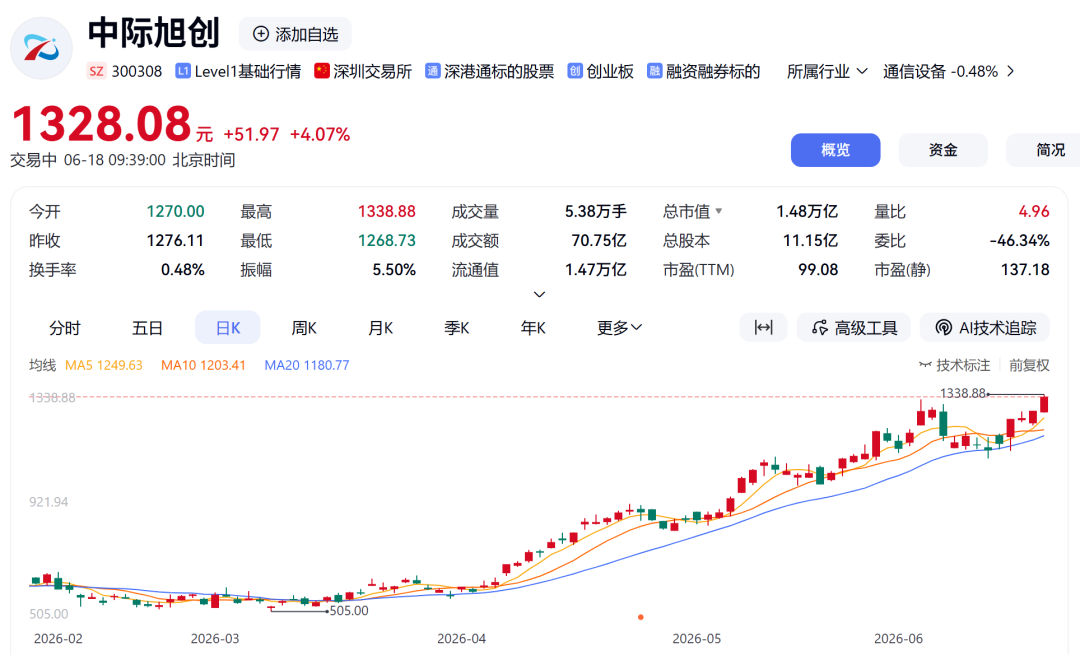Expand more quote data chevron

(x=540, y=295)
